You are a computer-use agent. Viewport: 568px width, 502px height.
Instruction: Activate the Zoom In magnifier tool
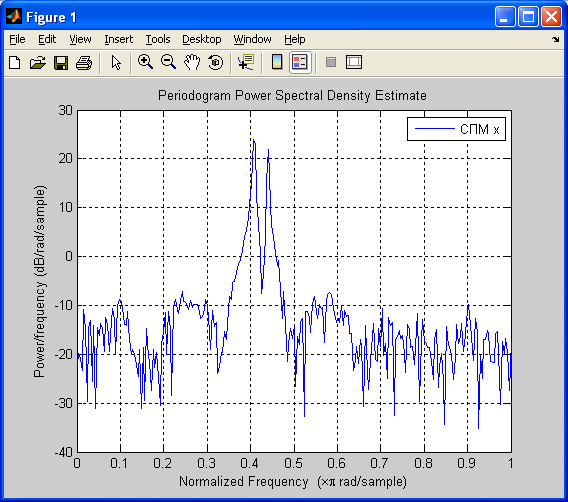(145, 62)
